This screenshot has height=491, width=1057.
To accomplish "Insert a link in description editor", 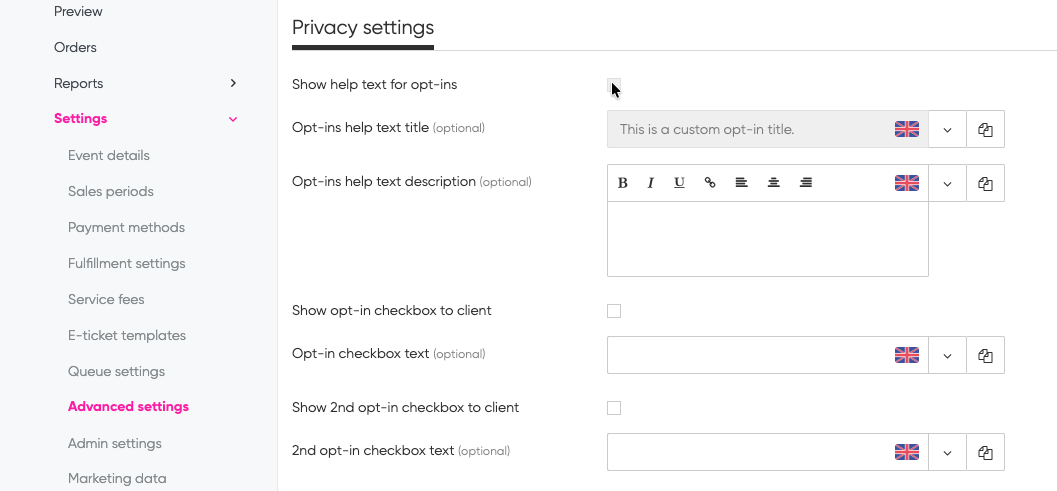I will 710,183.
